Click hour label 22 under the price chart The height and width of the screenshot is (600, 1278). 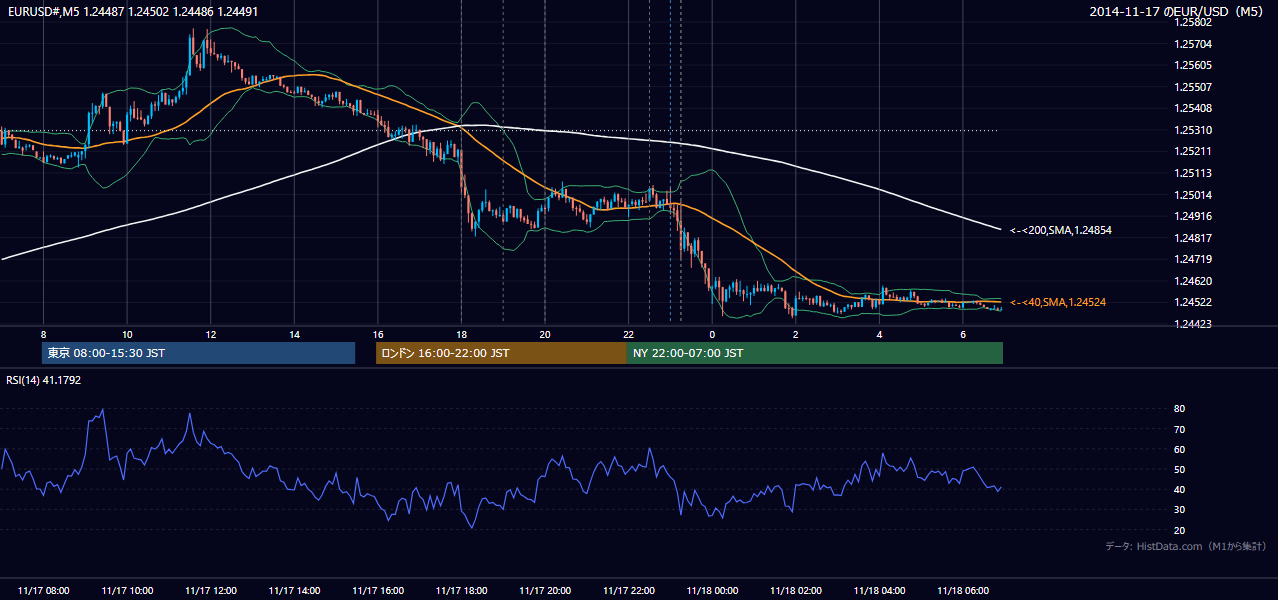pos(629,334)
